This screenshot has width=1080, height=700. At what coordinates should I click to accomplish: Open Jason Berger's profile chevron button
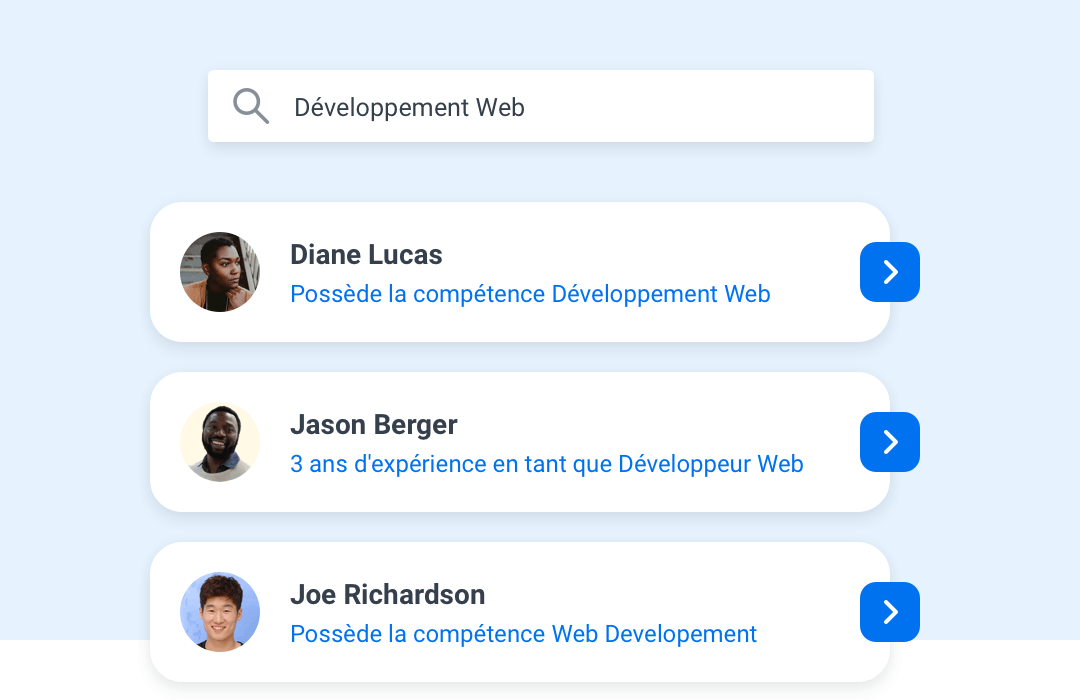coord(889,442)
